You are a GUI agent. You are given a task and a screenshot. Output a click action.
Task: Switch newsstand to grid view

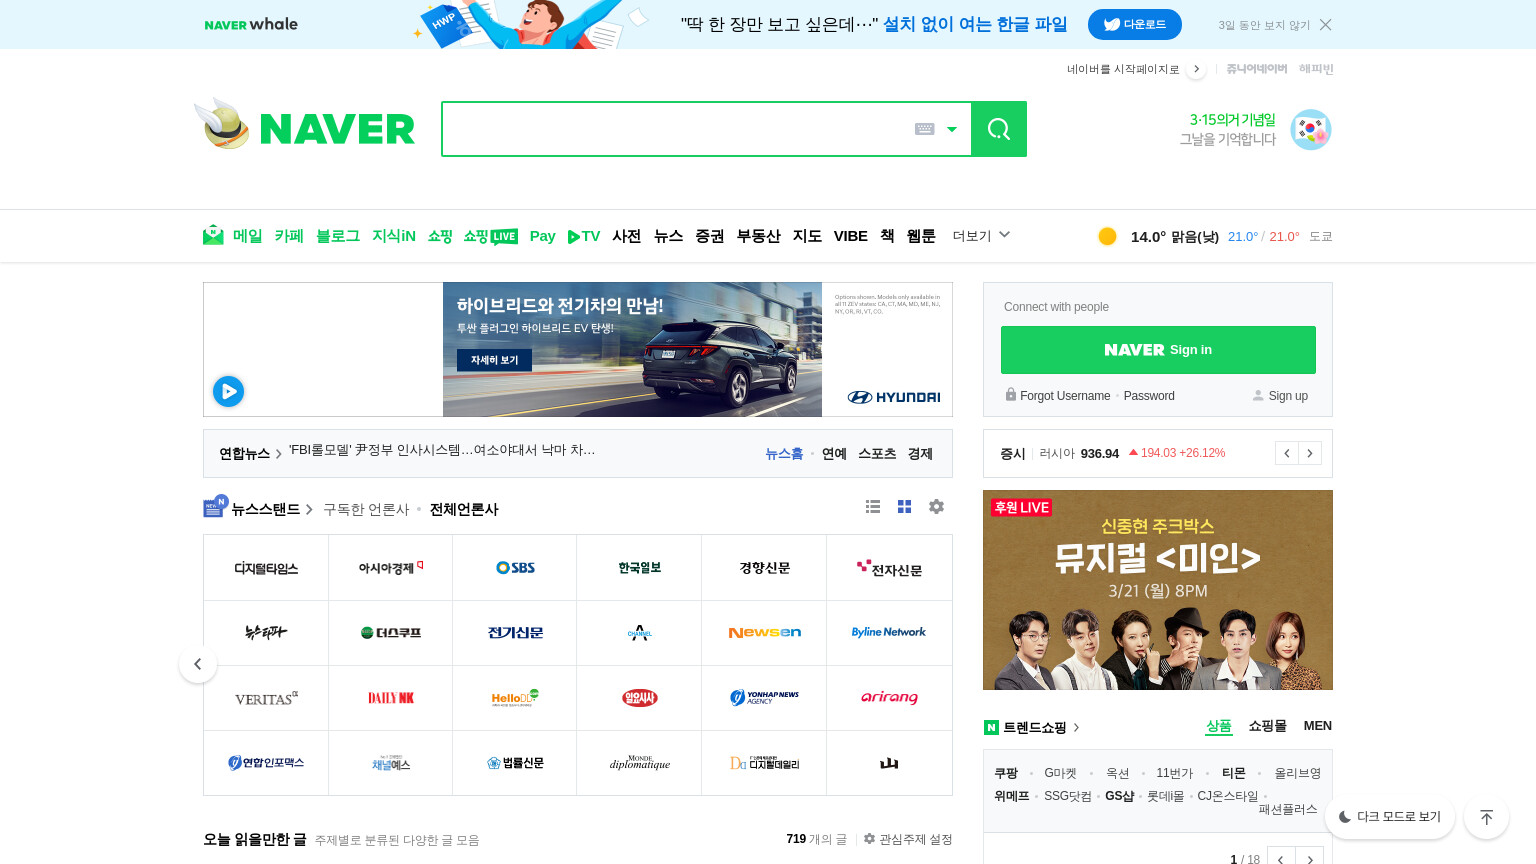(x=905, y=507)
